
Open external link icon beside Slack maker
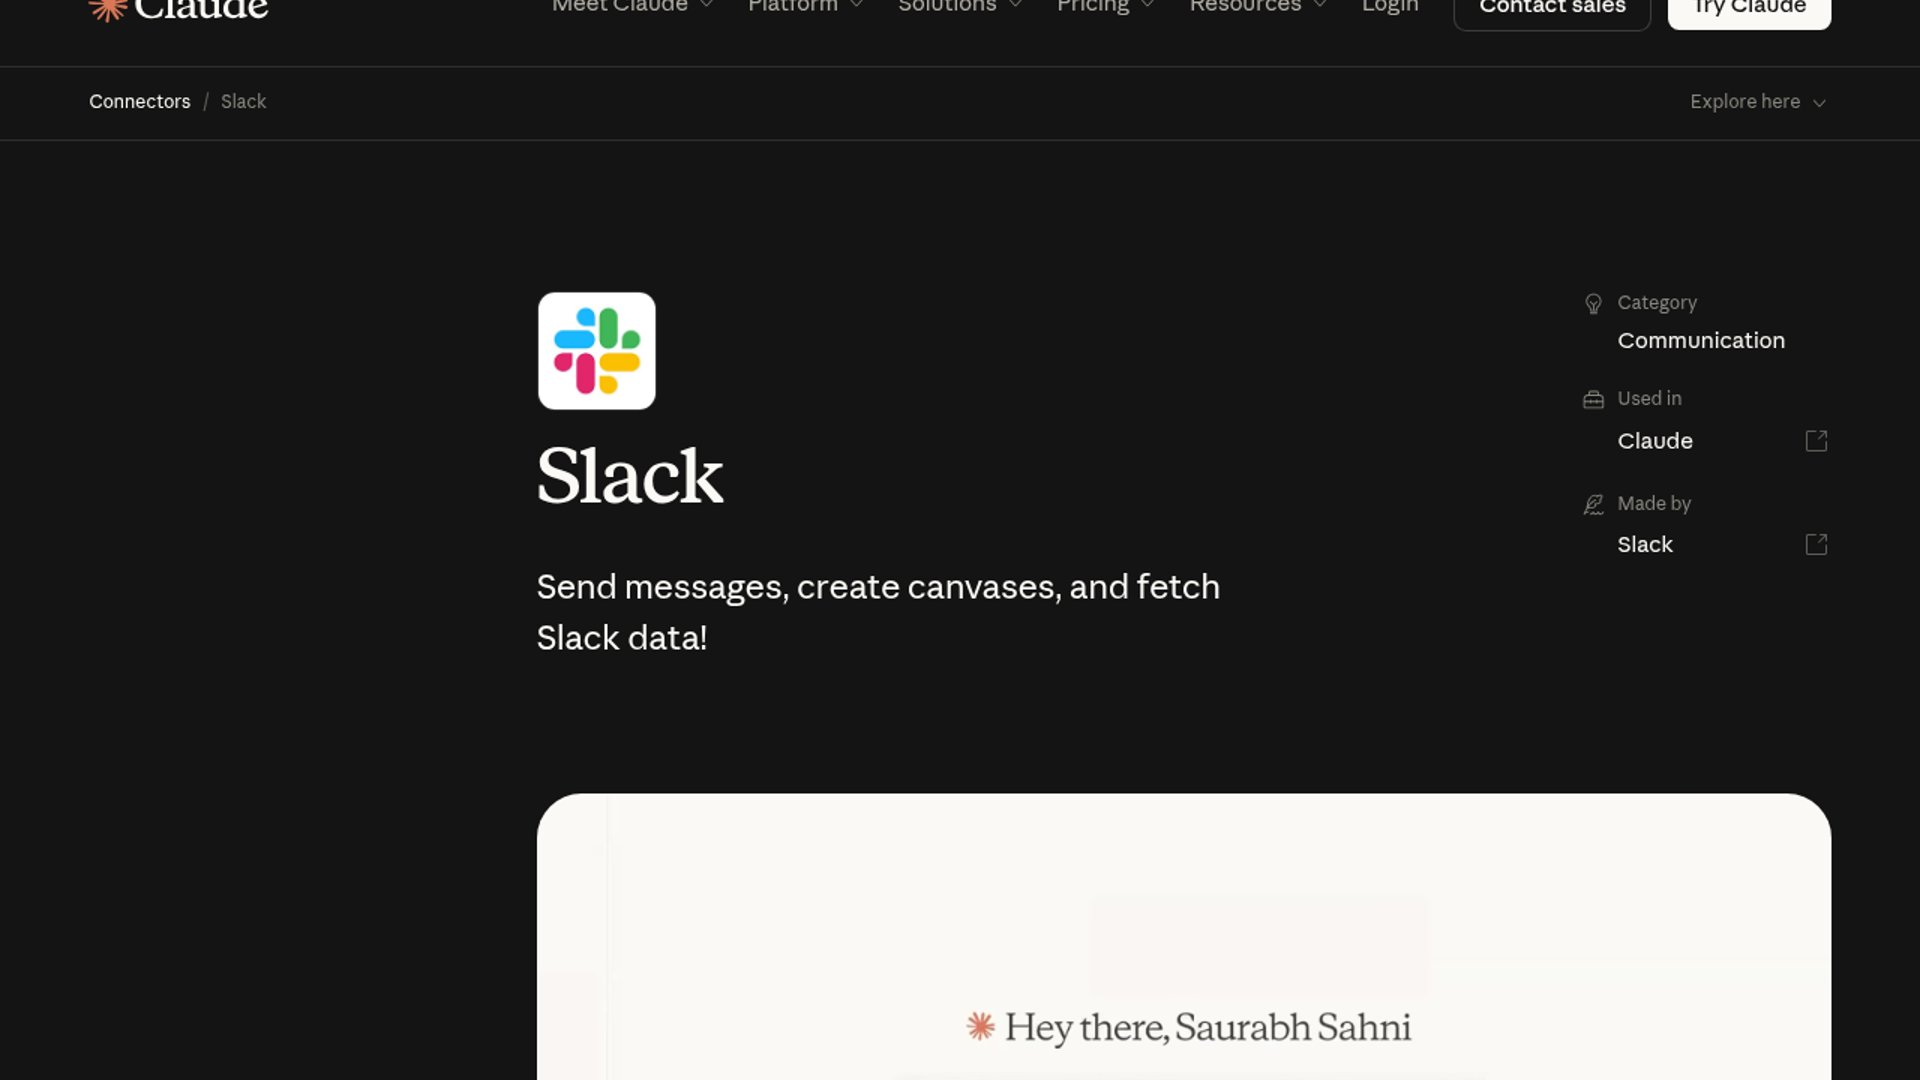click(x=1816, y=545)
